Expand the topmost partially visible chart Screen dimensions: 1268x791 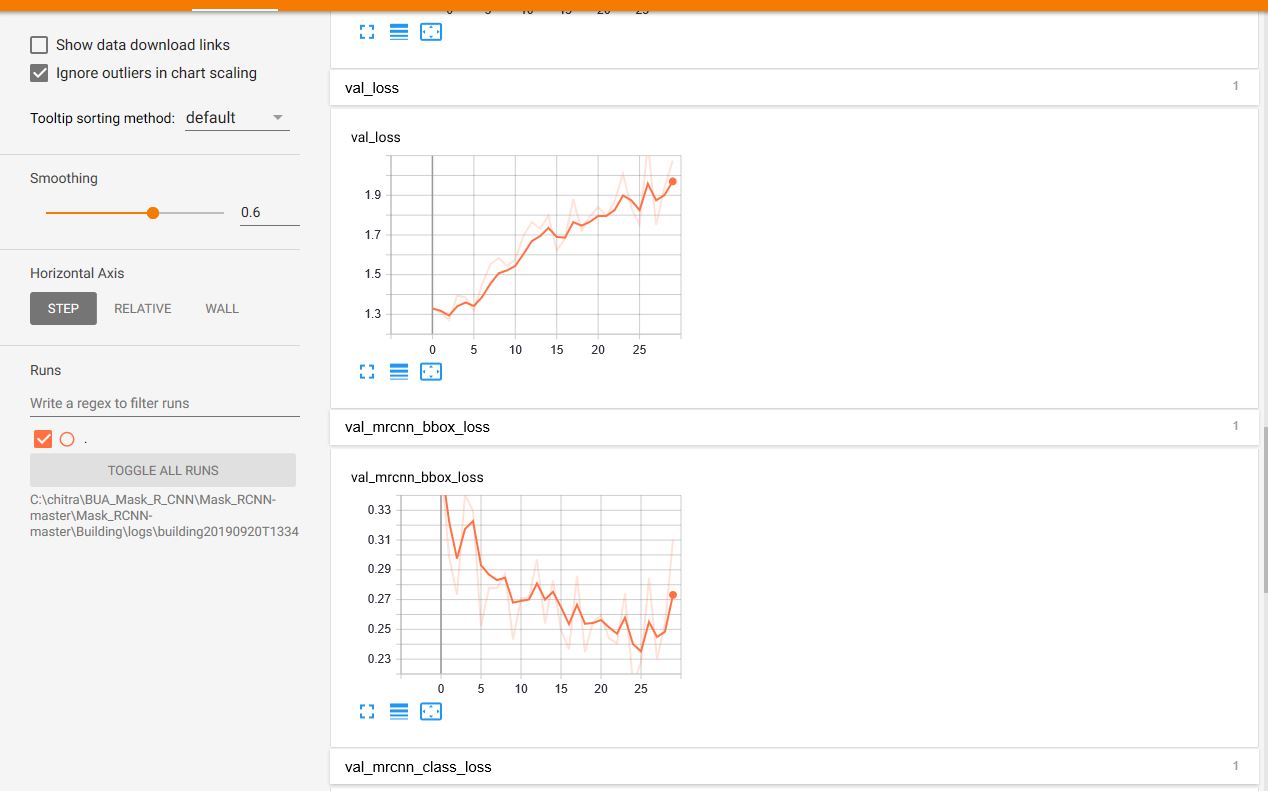(x=367, y=32)
